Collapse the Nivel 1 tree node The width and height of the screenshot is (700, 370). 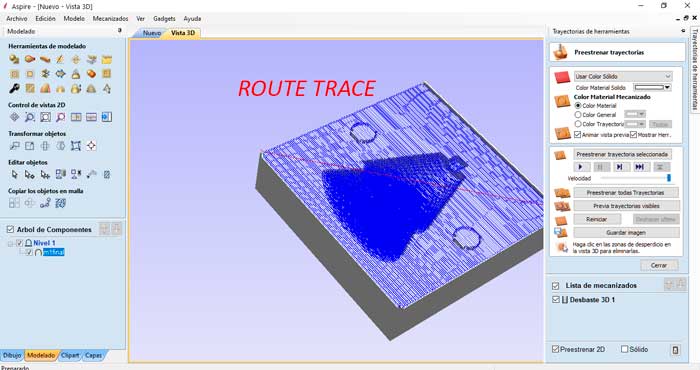pos(10,244)
